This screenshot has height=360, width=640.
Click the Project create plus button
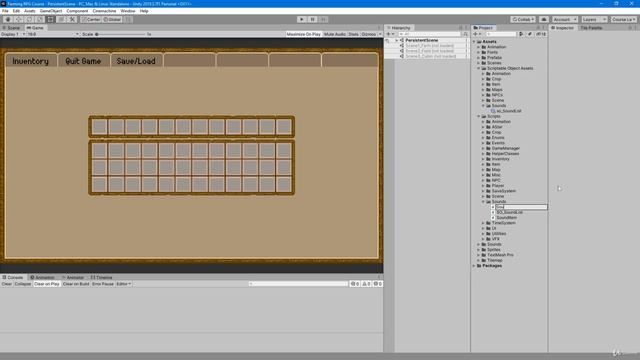[476, 34]
